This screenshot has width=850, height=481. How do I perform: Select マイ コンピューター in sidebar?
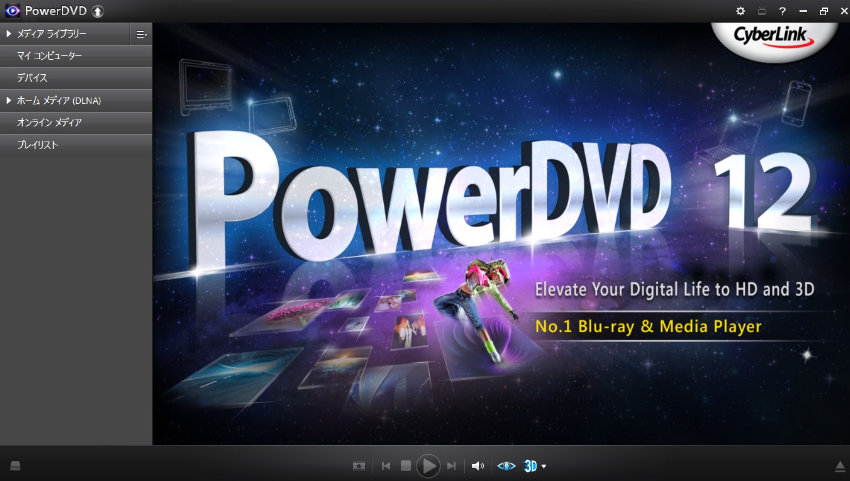pyautogui.click(x=76, y=56)
